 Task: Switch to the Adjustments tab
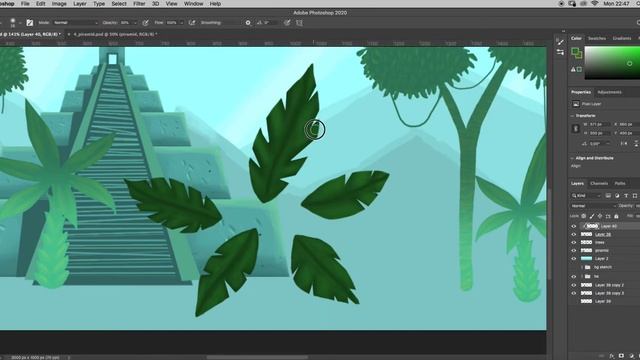tap(609, 92)
